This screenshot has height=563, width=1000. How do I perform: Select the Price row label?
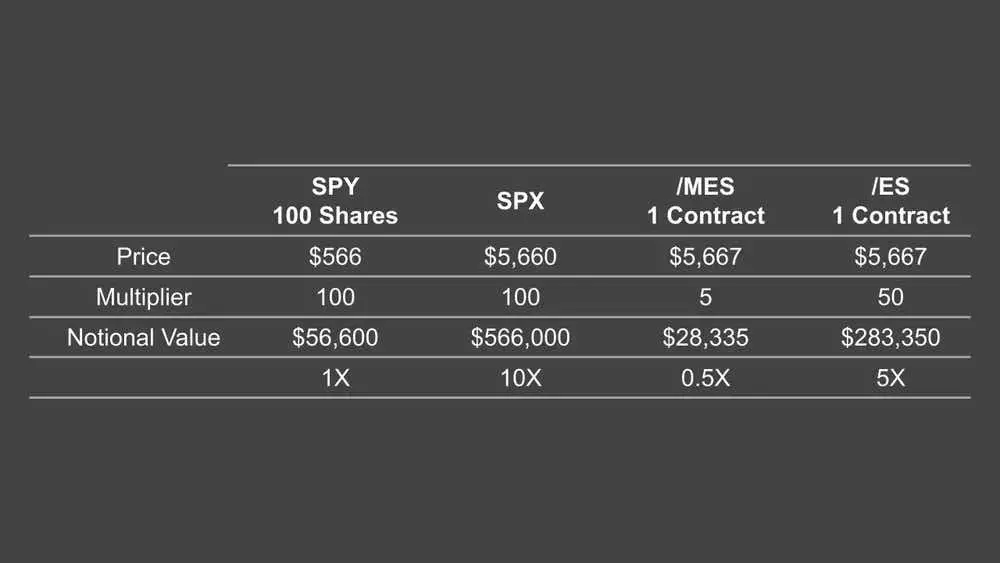click(143, 256)
